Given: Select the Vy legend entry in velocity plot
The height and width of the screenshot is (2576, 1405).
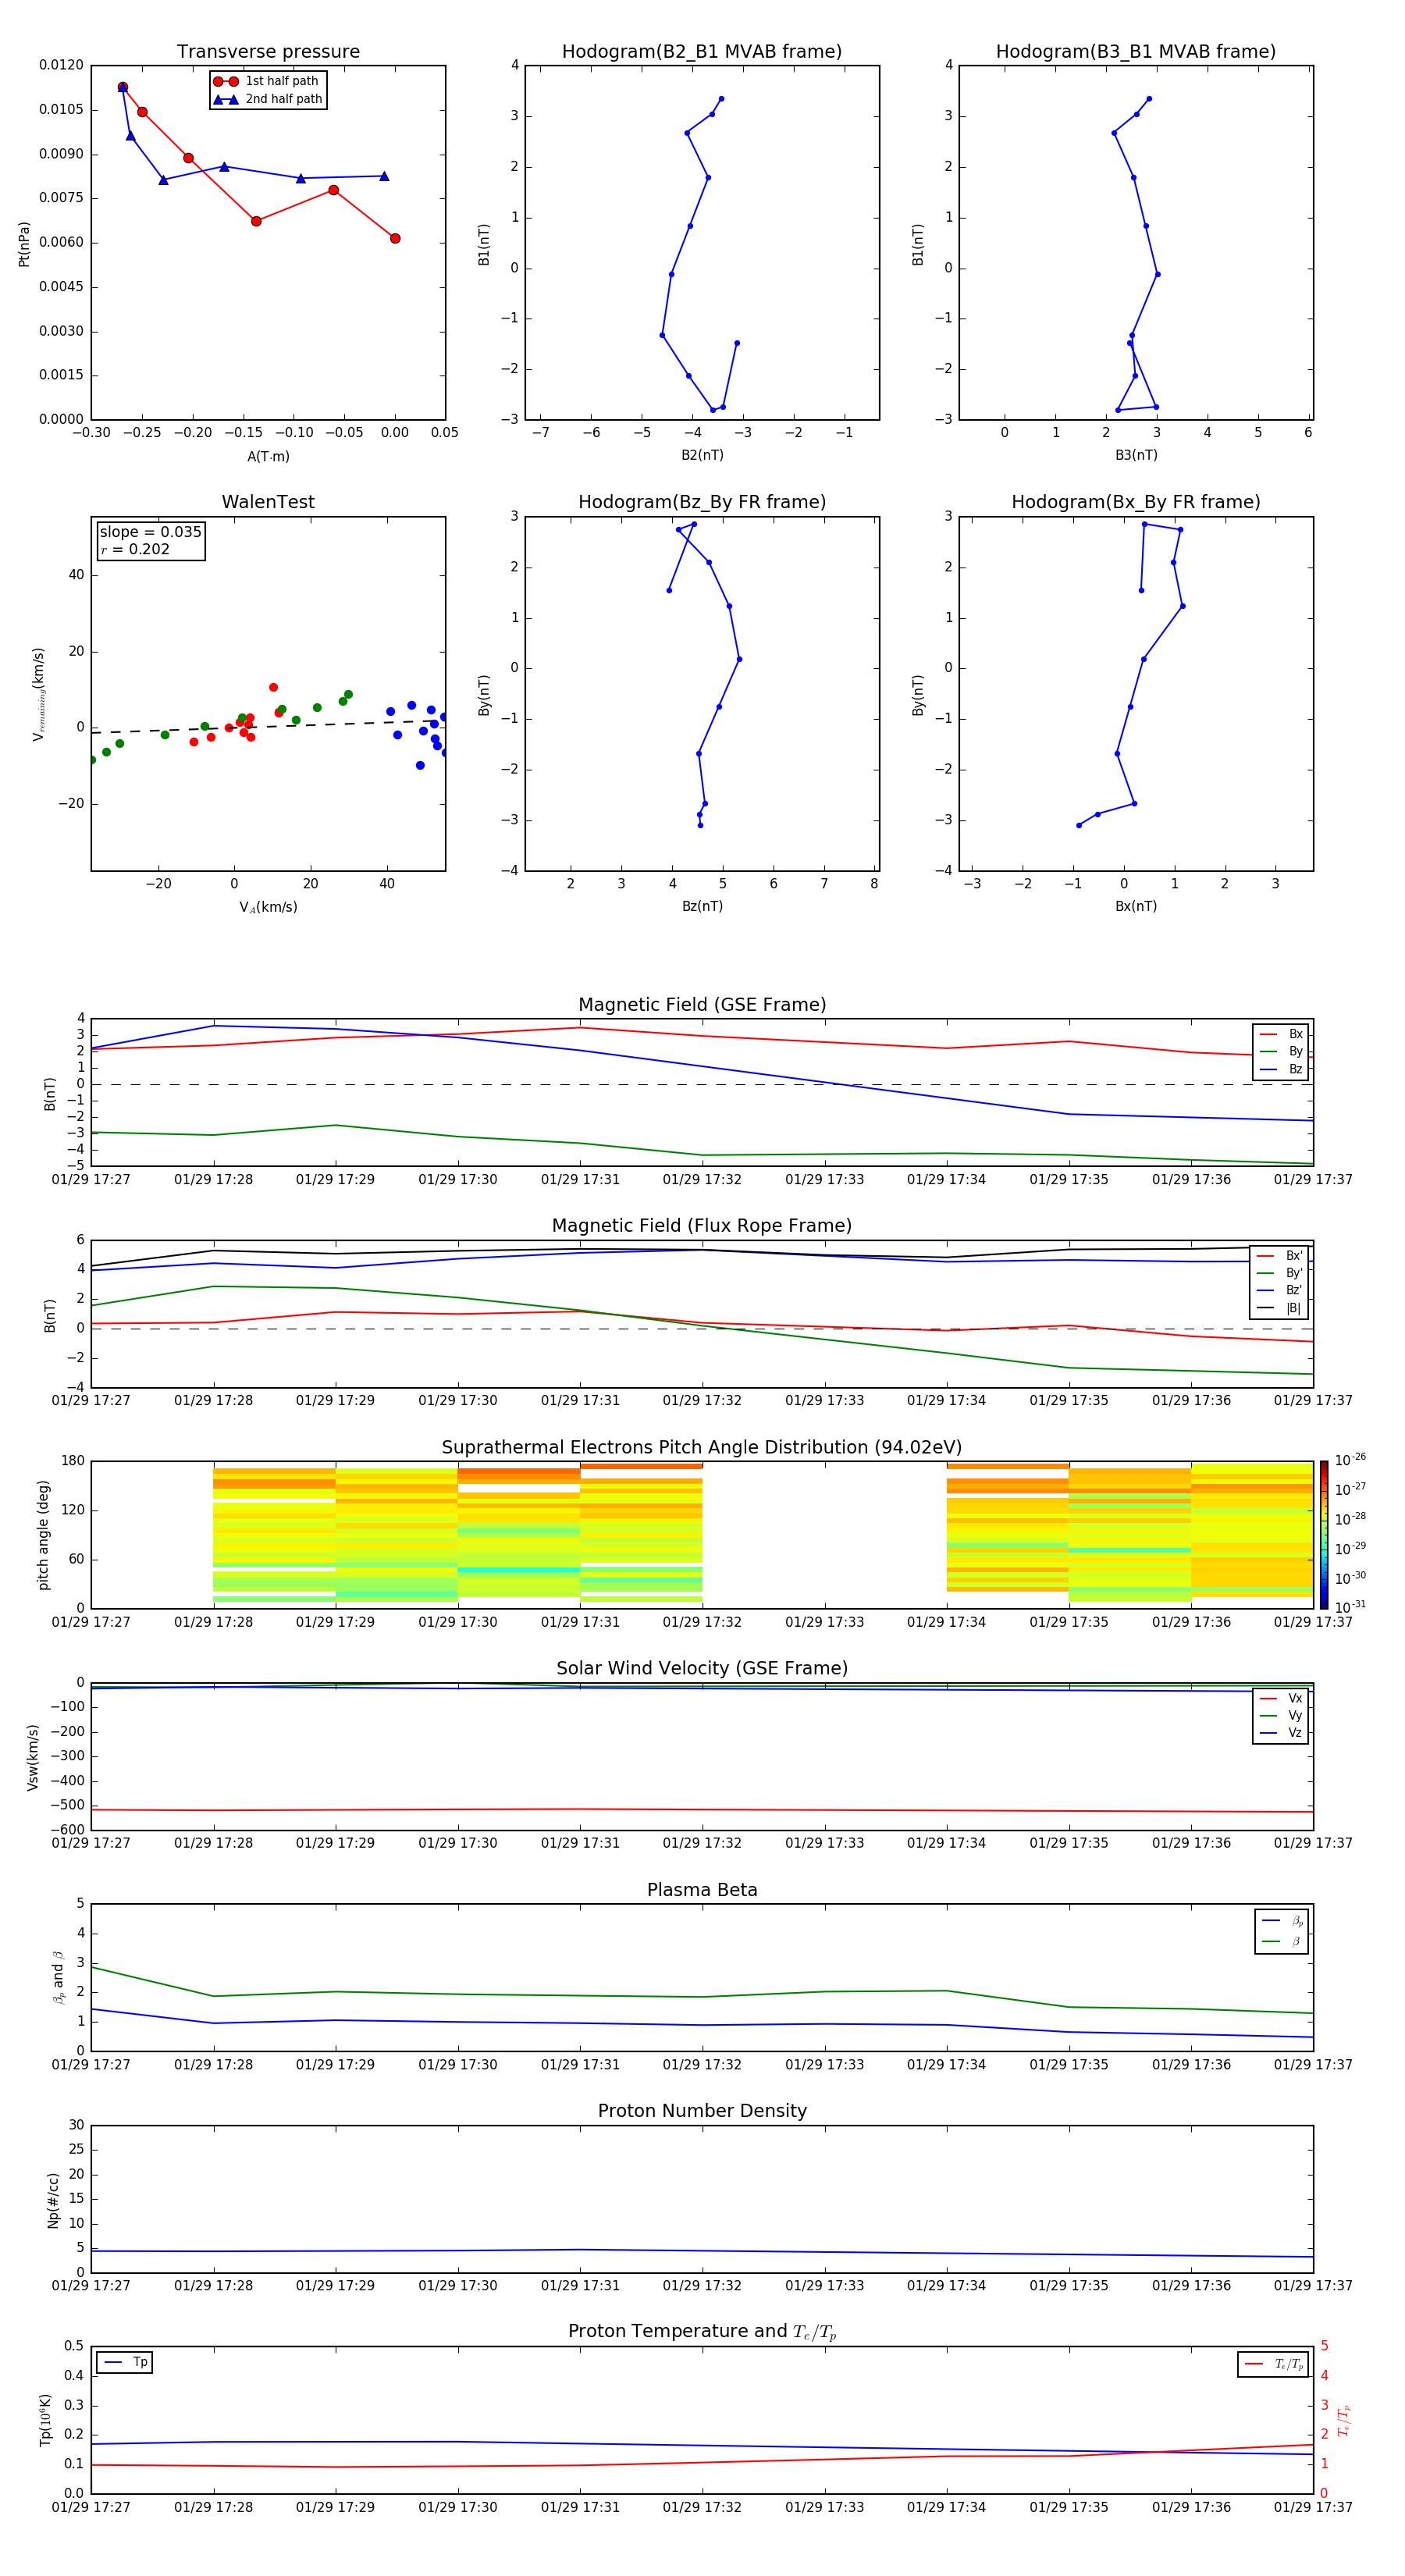Looking at the screenshot, I should tap(1281, 1715).
